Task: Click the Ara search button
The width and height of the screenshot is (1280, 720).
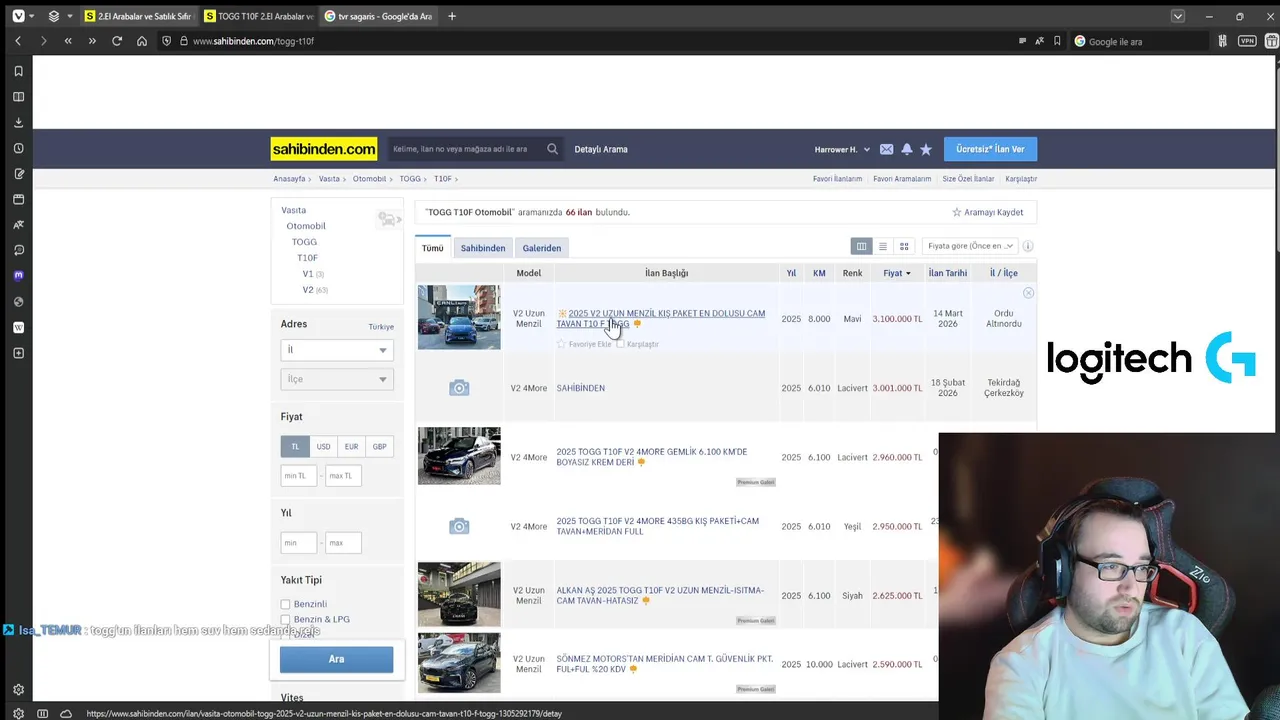Action: 336,659
